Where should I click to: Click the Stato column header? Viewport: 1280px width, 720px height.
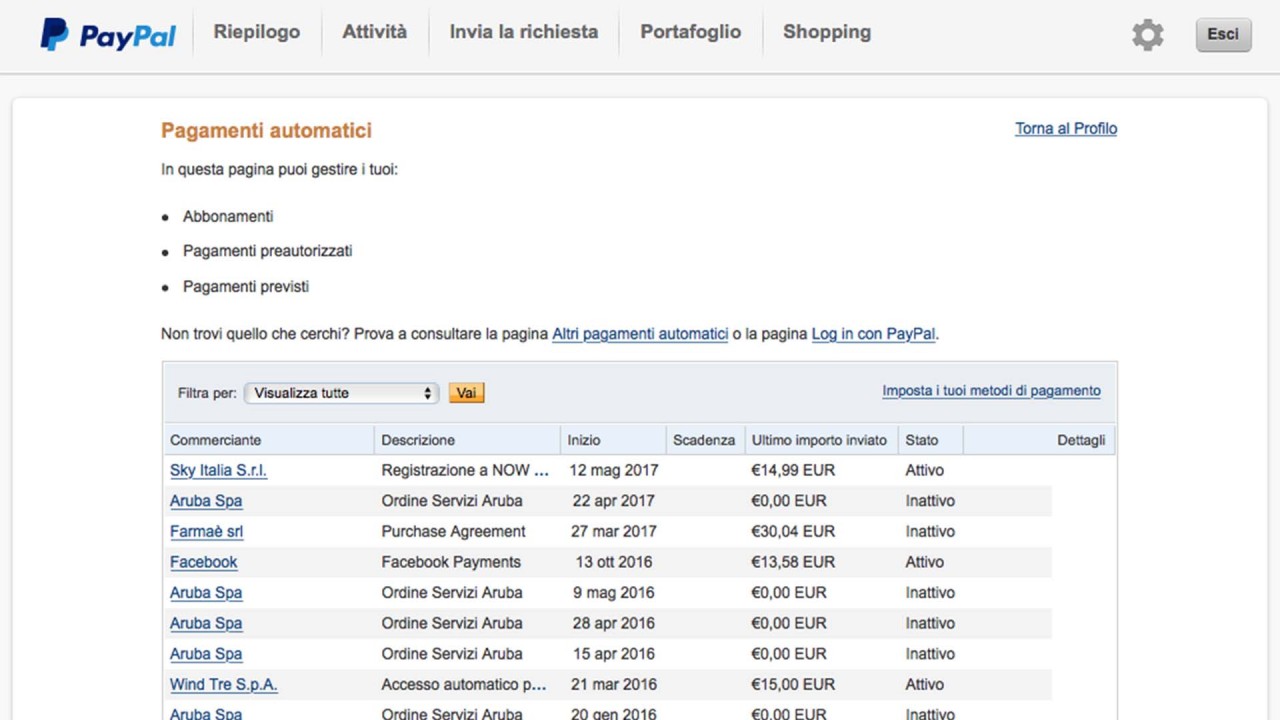[922, 440]
